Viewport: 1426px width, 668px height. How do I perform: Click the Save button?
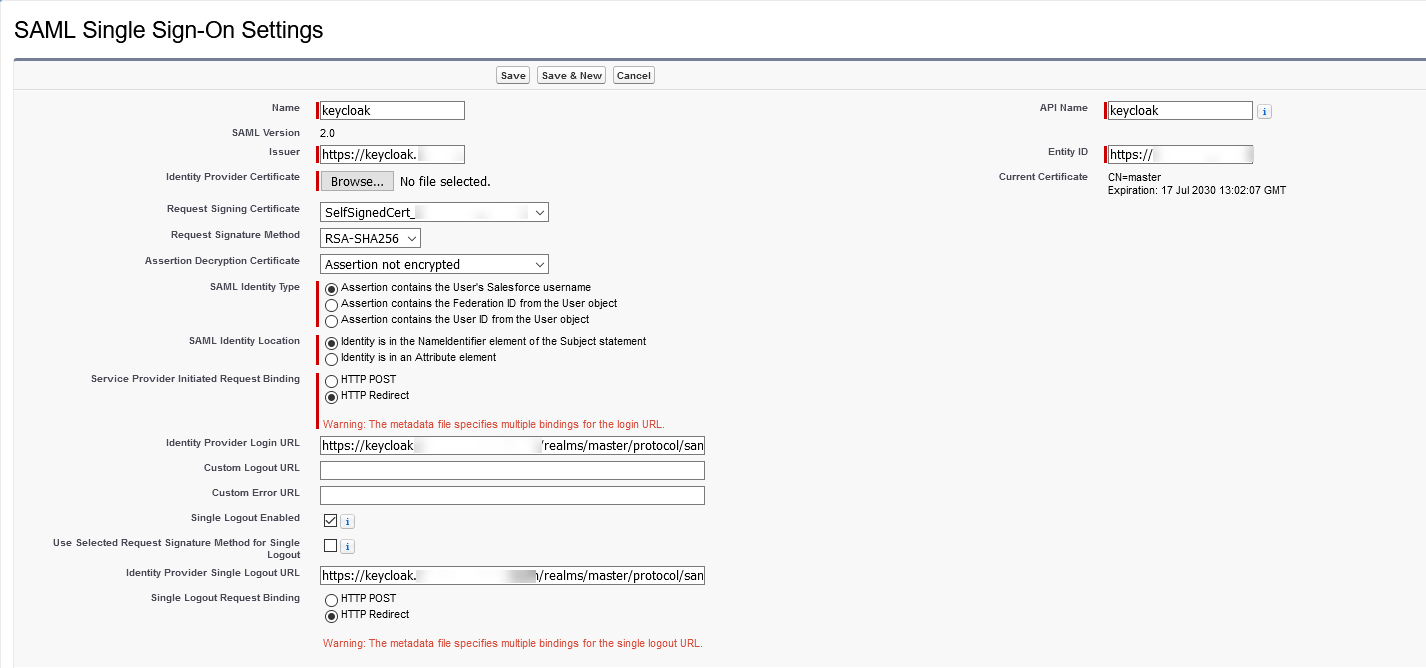point(513,76)
